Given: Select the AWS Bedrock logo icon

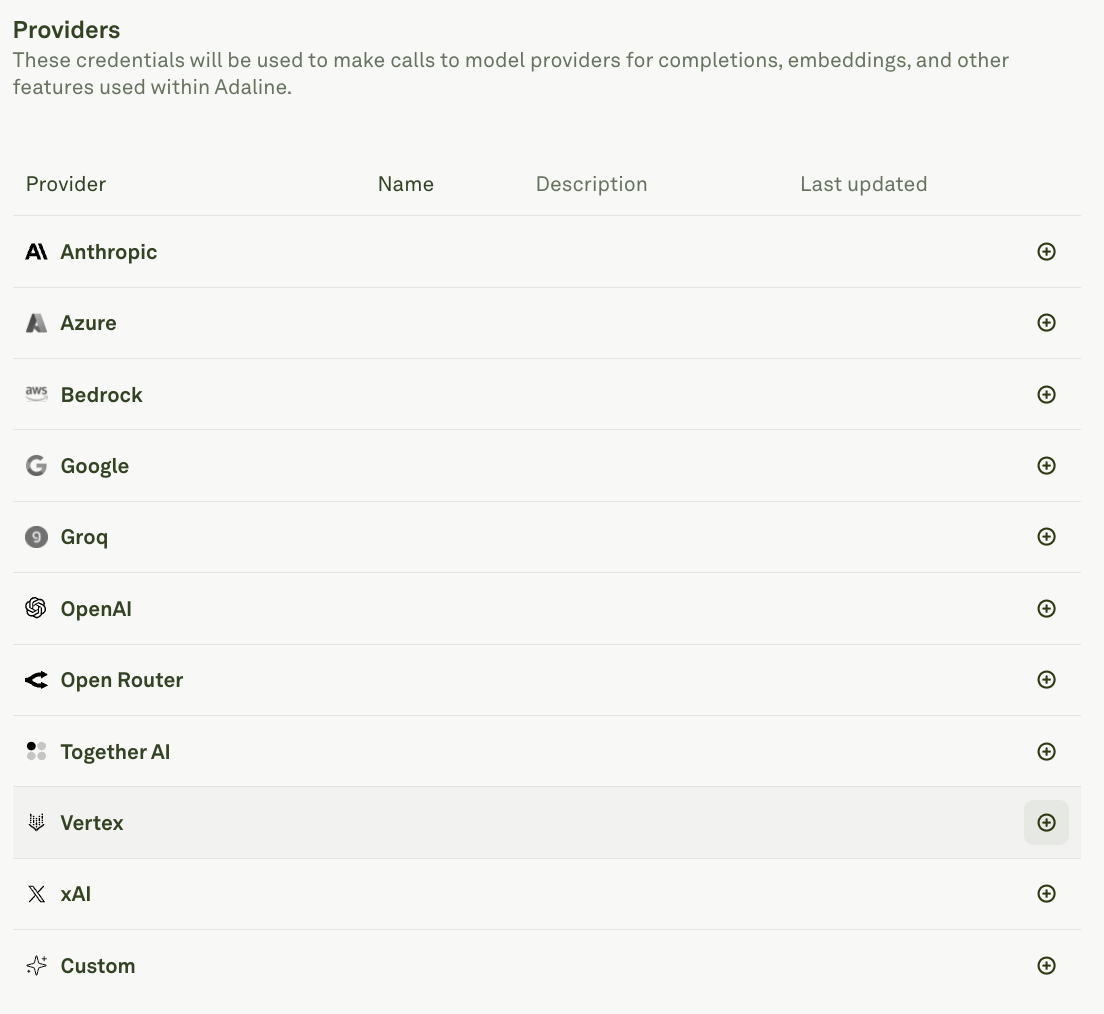Looking at the screenshot, I should [x=36, y=394].
